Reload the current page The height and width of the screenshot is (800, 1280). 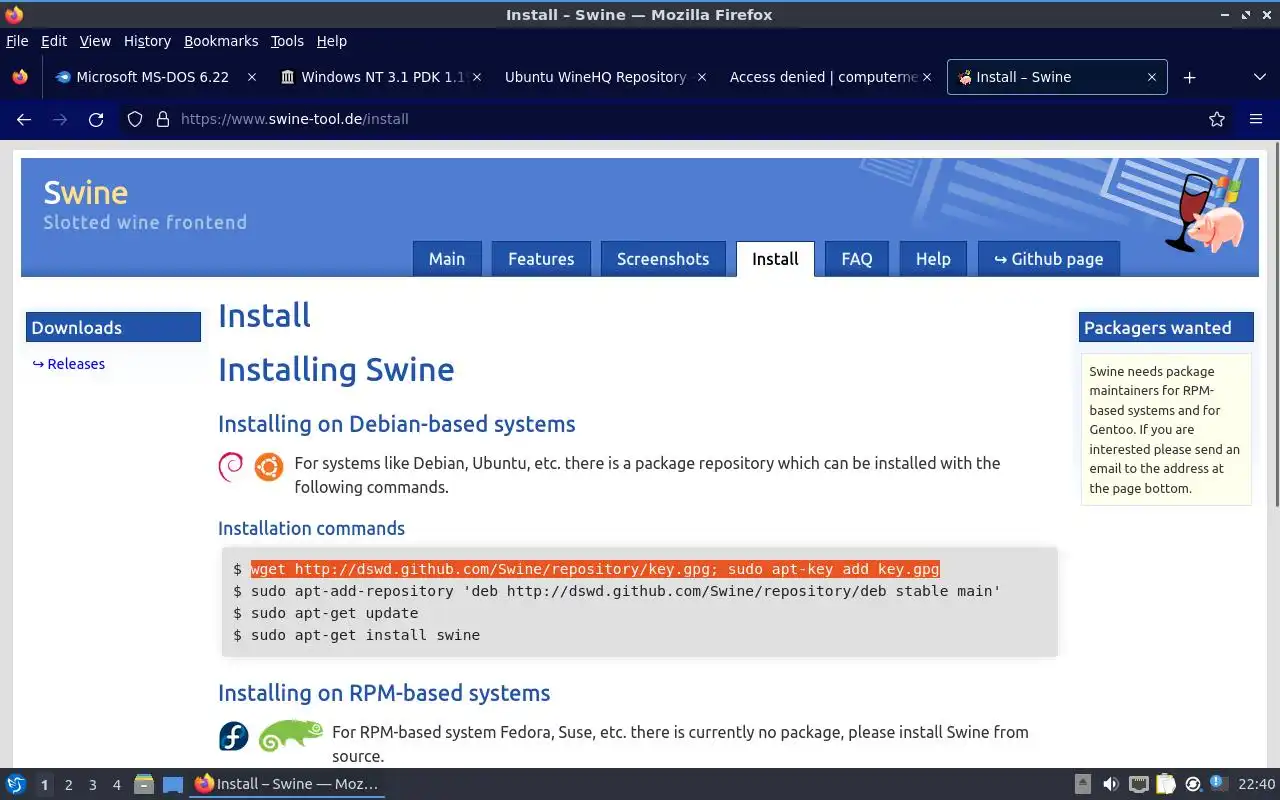96,119
